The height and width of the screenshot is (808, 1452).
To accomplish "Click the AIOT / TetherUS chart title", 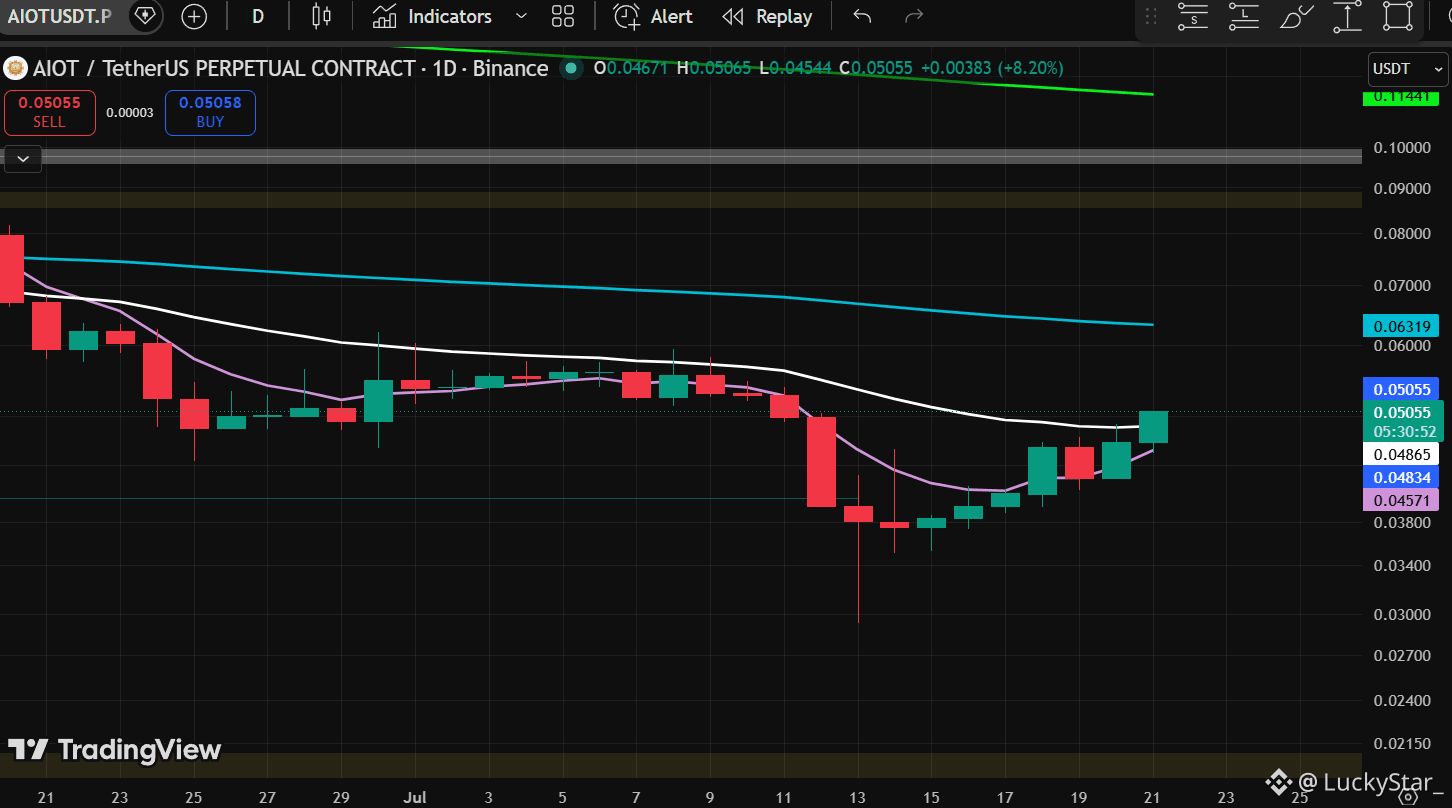I will (290, 68).
